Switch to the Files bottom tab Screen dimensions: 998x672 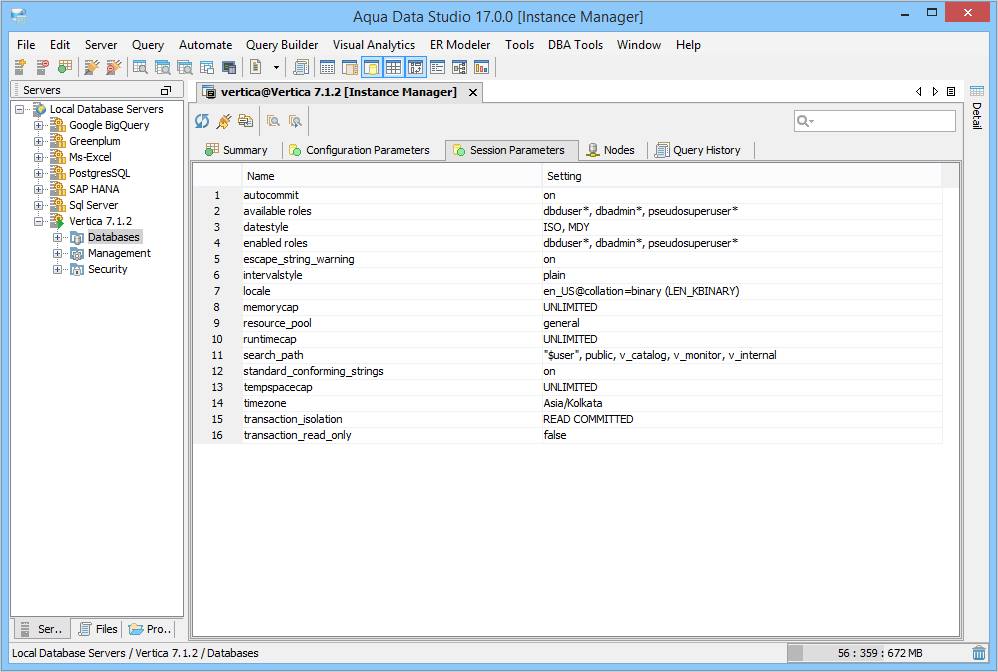[98, 629]
